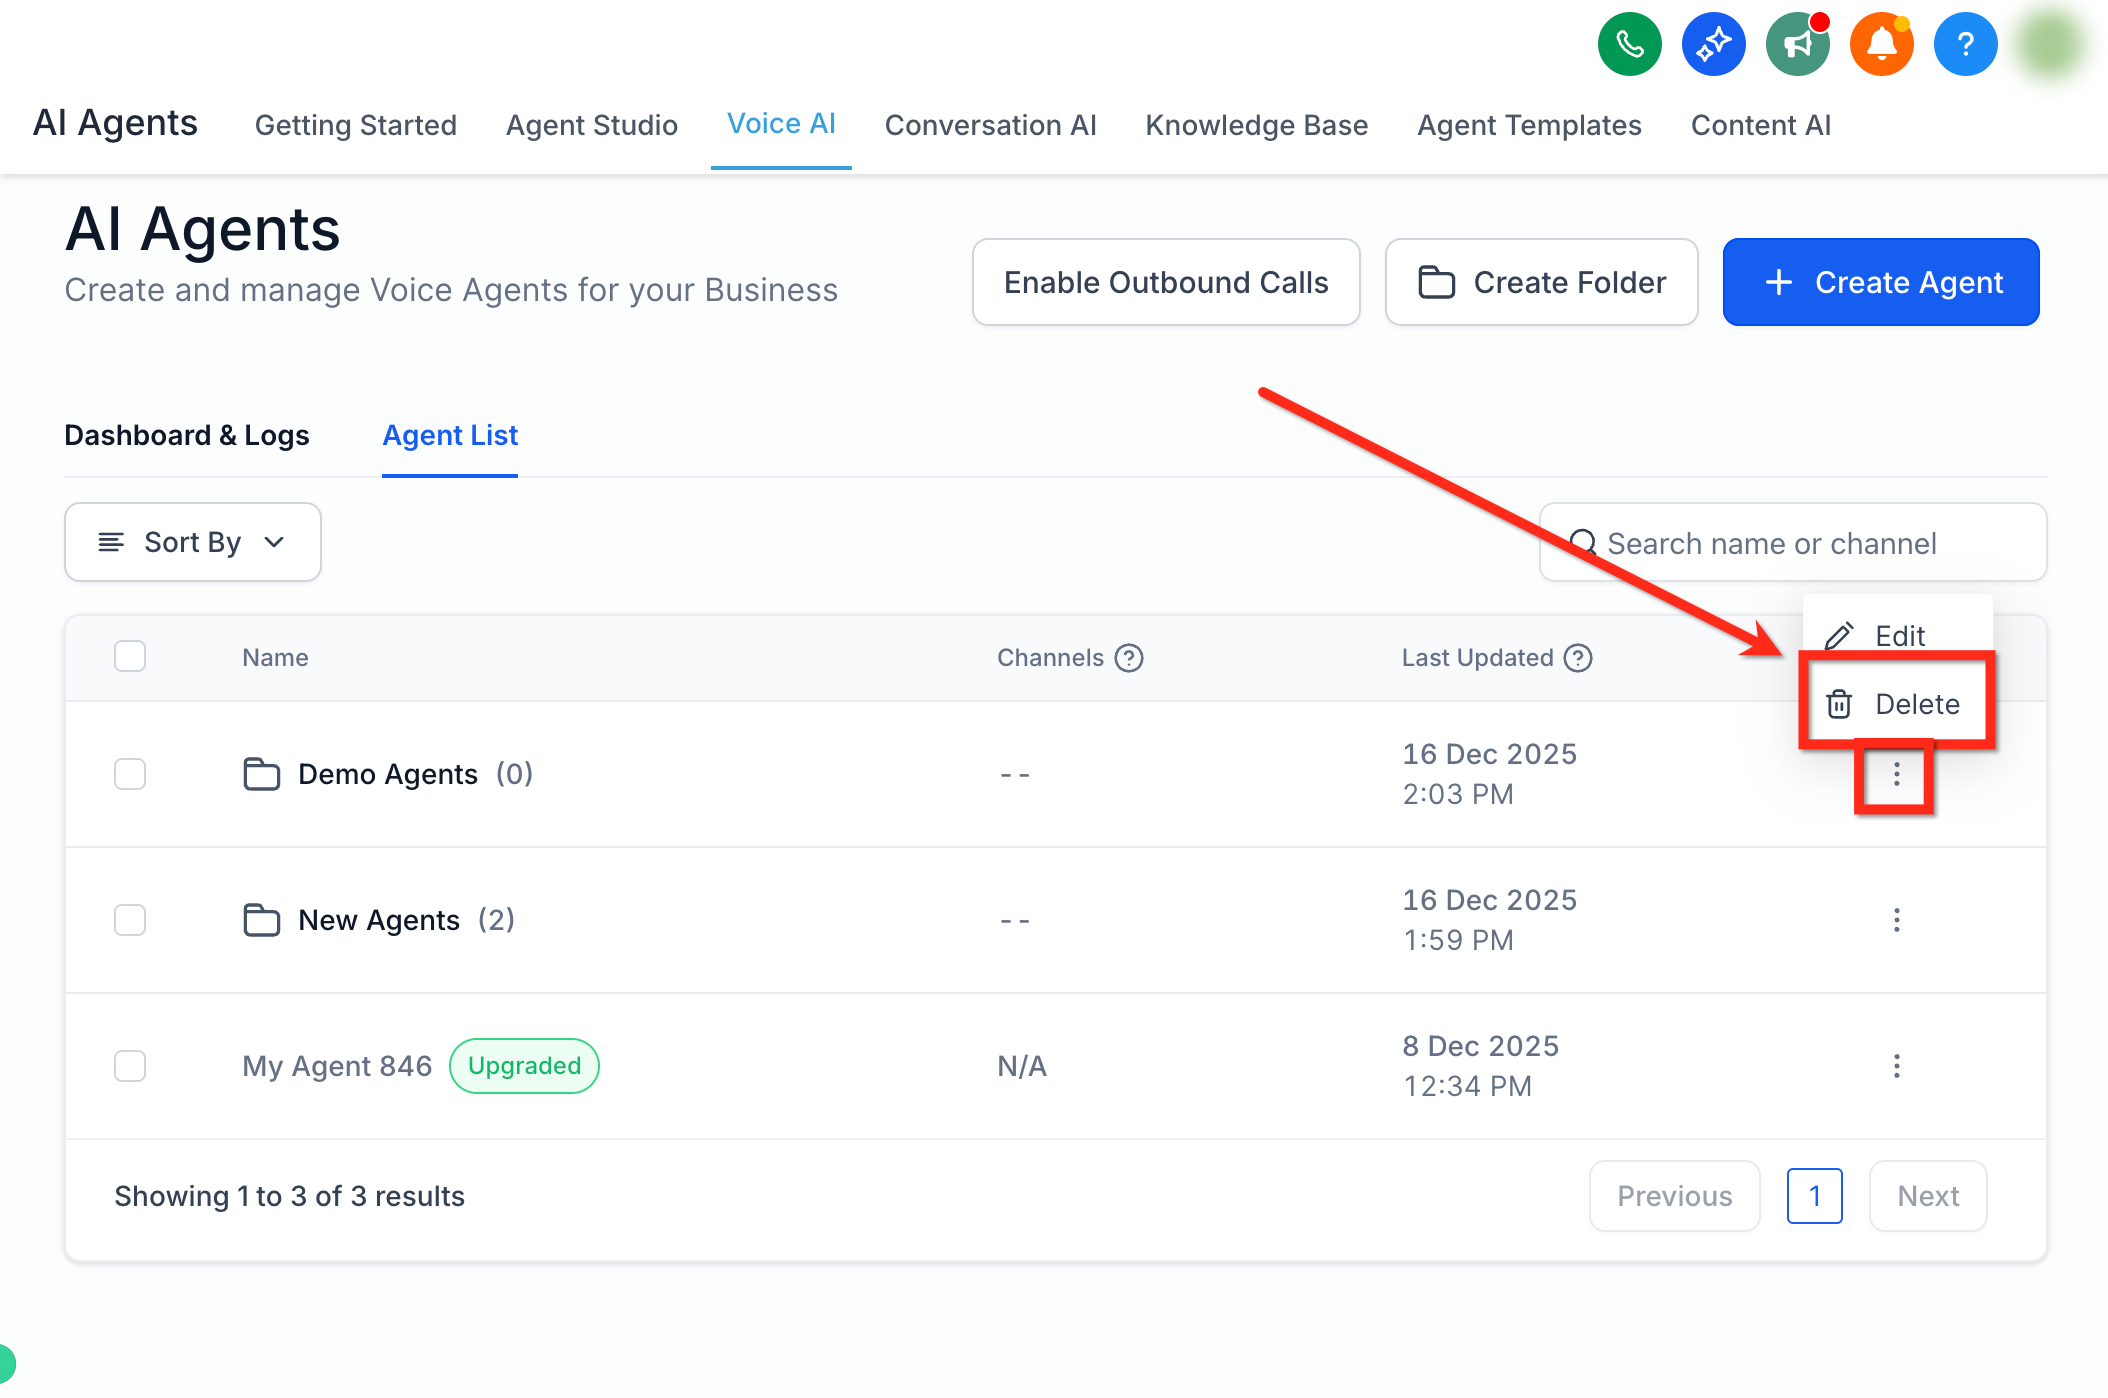2108x1398 pixels.
Task: Open the Demo Agents folder icon
Action: click(x=262, y=774)
